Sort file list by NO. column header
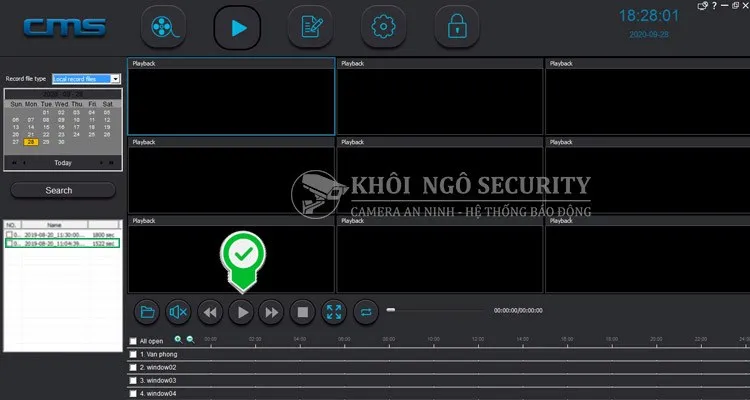The image size is (750, 400). (11, 225)
